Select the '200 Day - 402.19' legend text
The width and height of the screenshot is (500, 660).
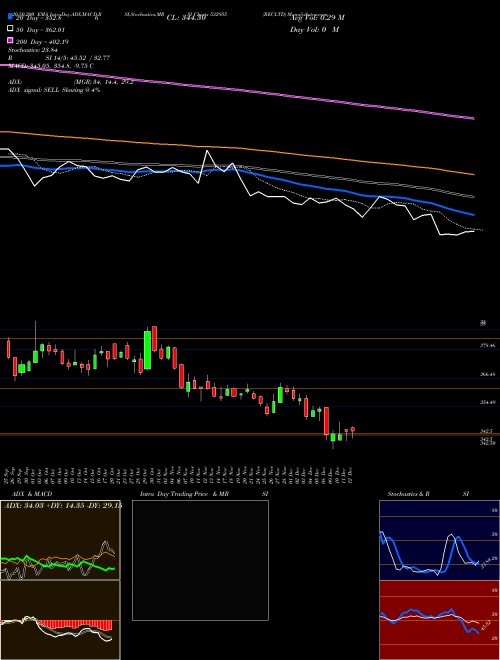coord(42,42)
